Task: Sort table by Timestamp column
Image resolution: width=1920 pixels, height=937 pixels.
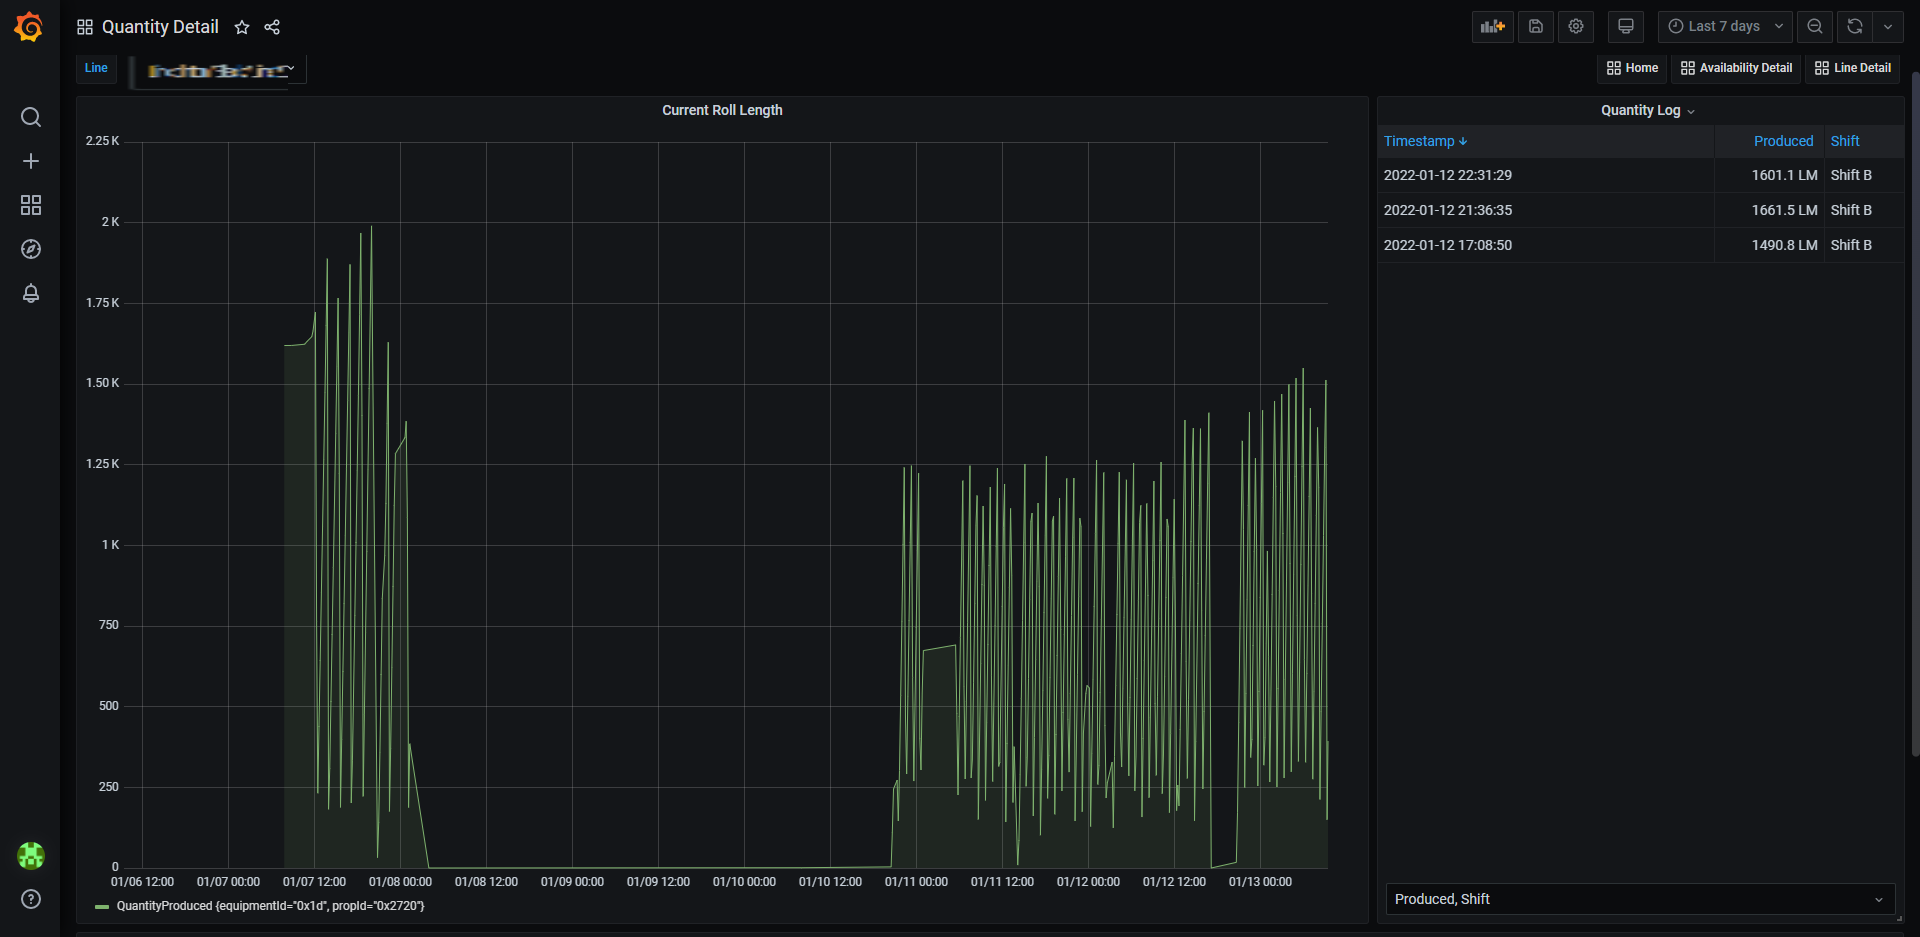Action: pos(1425,141)
